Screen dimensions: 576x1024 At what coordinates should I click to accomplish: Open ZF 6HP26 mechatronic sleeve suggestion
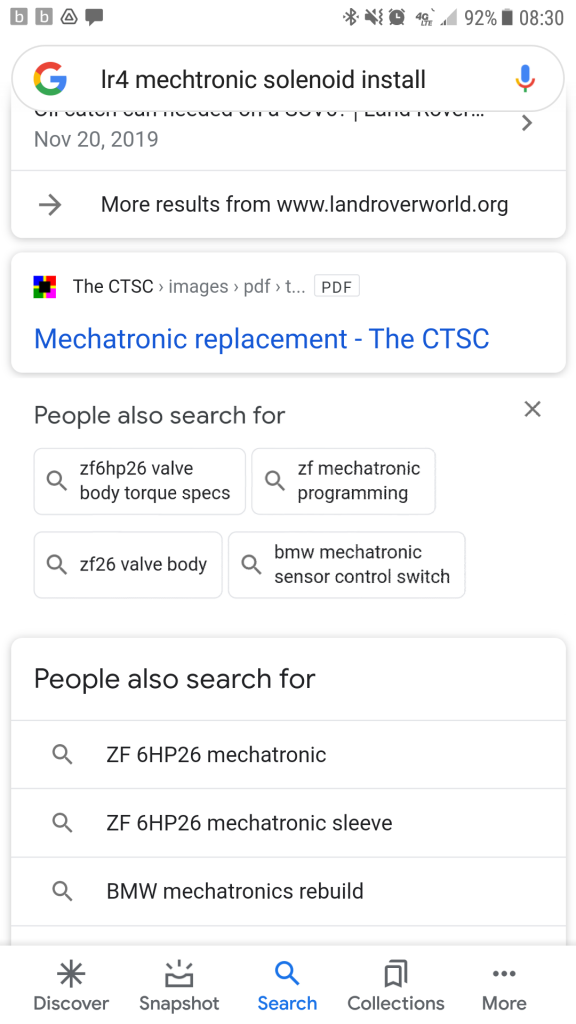[x=288, y=823]
